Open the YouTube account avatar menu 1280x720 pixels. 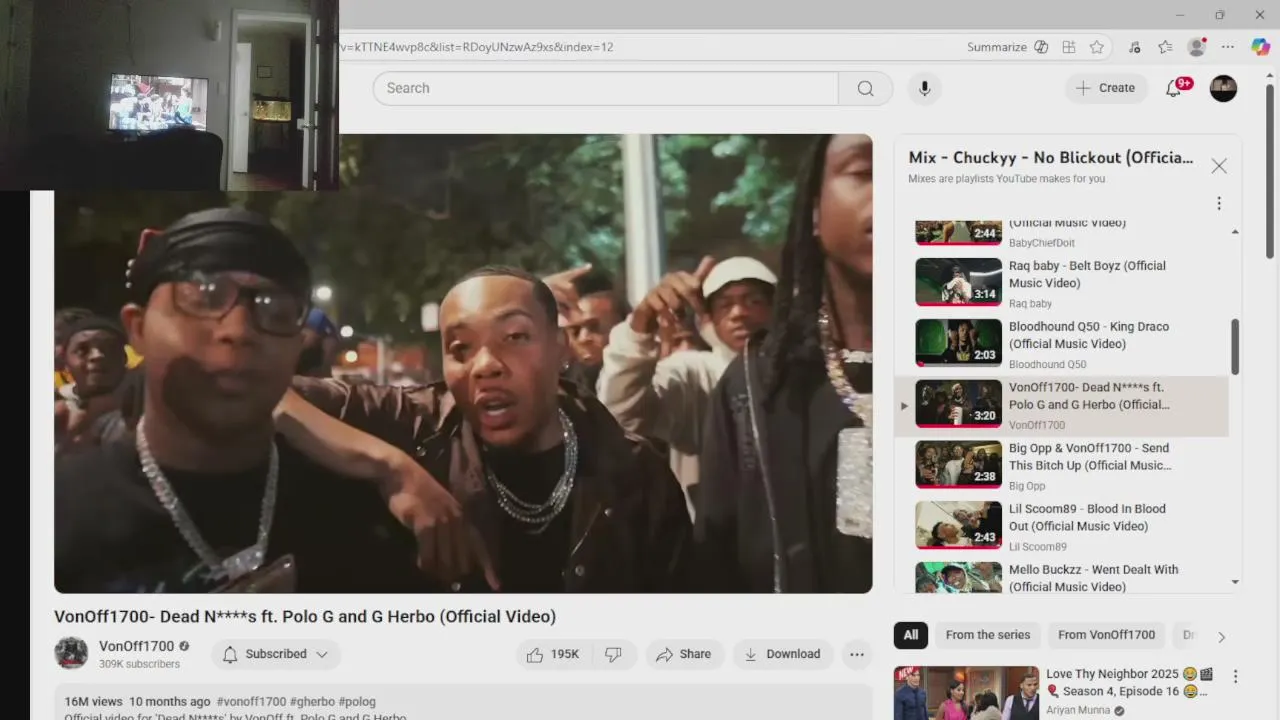coord(1223,88)
